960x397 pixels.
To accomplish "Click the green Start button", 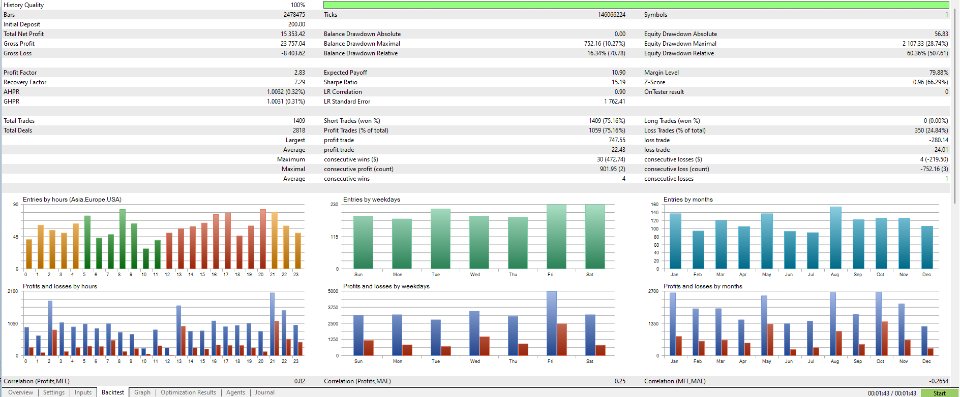I will click(940, 393).
